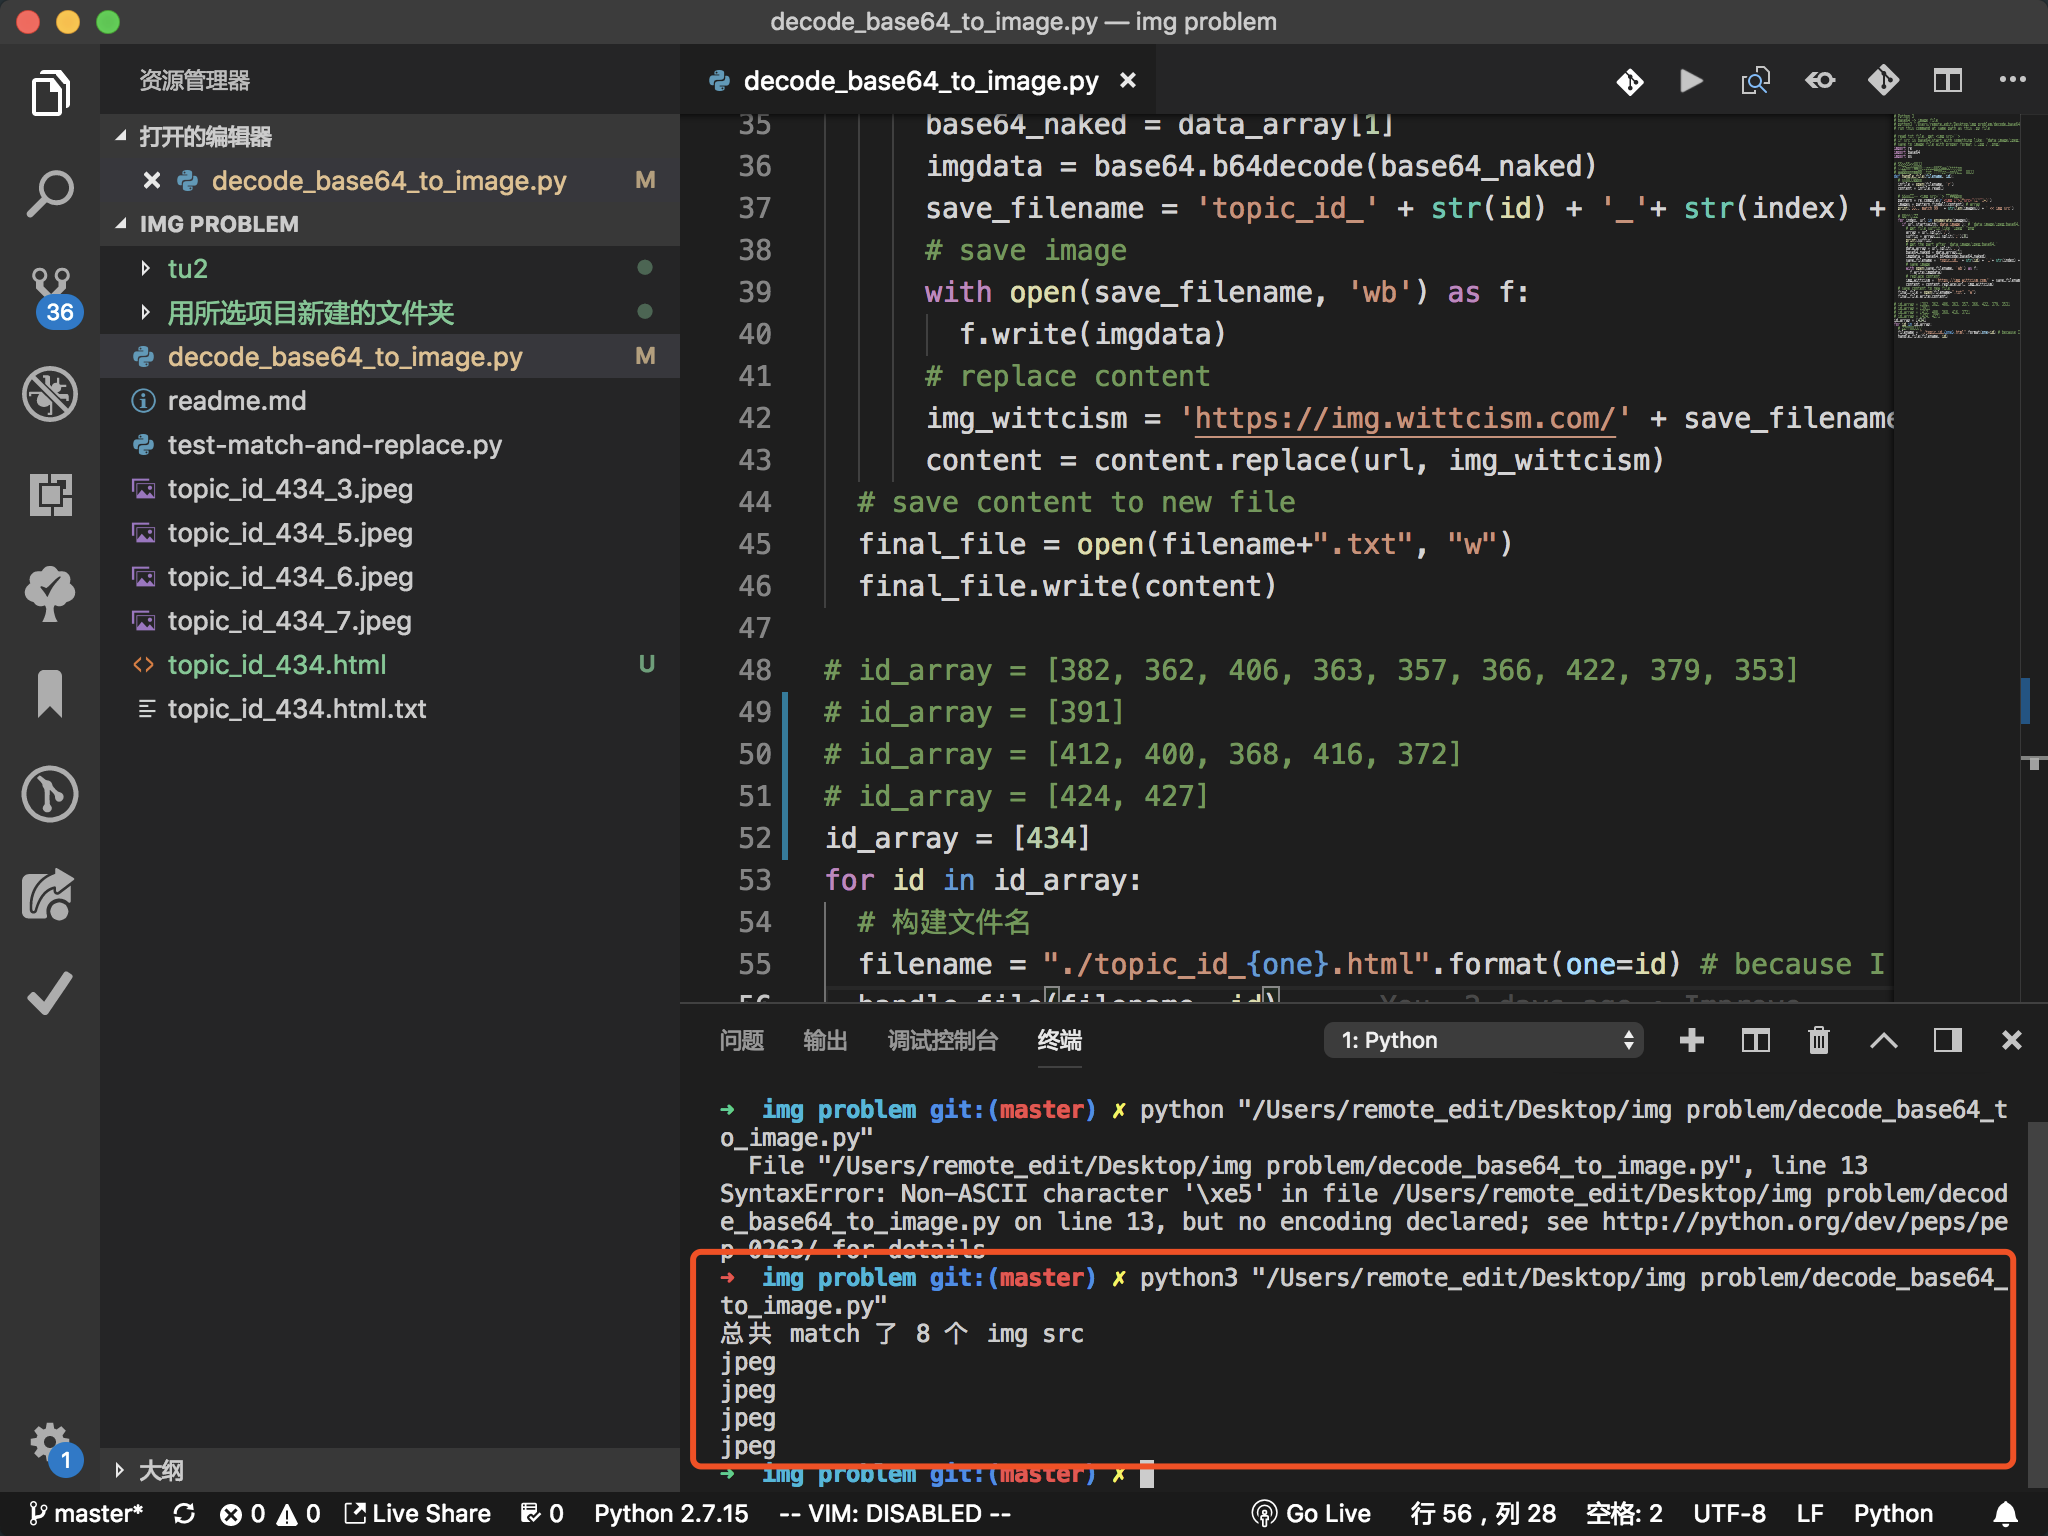
Task: Click Go Live in status bar
Action: 1312,1513
